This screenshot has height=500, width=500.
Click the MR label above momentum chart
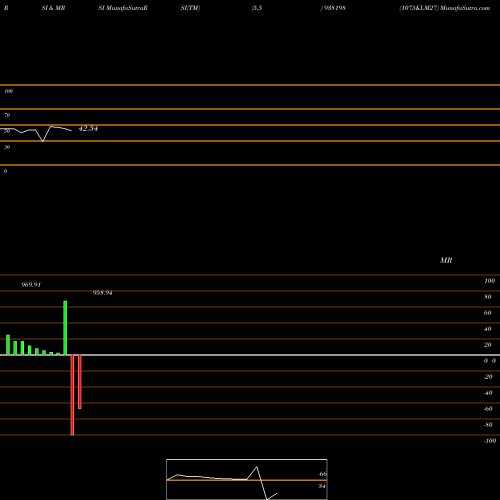446,260
